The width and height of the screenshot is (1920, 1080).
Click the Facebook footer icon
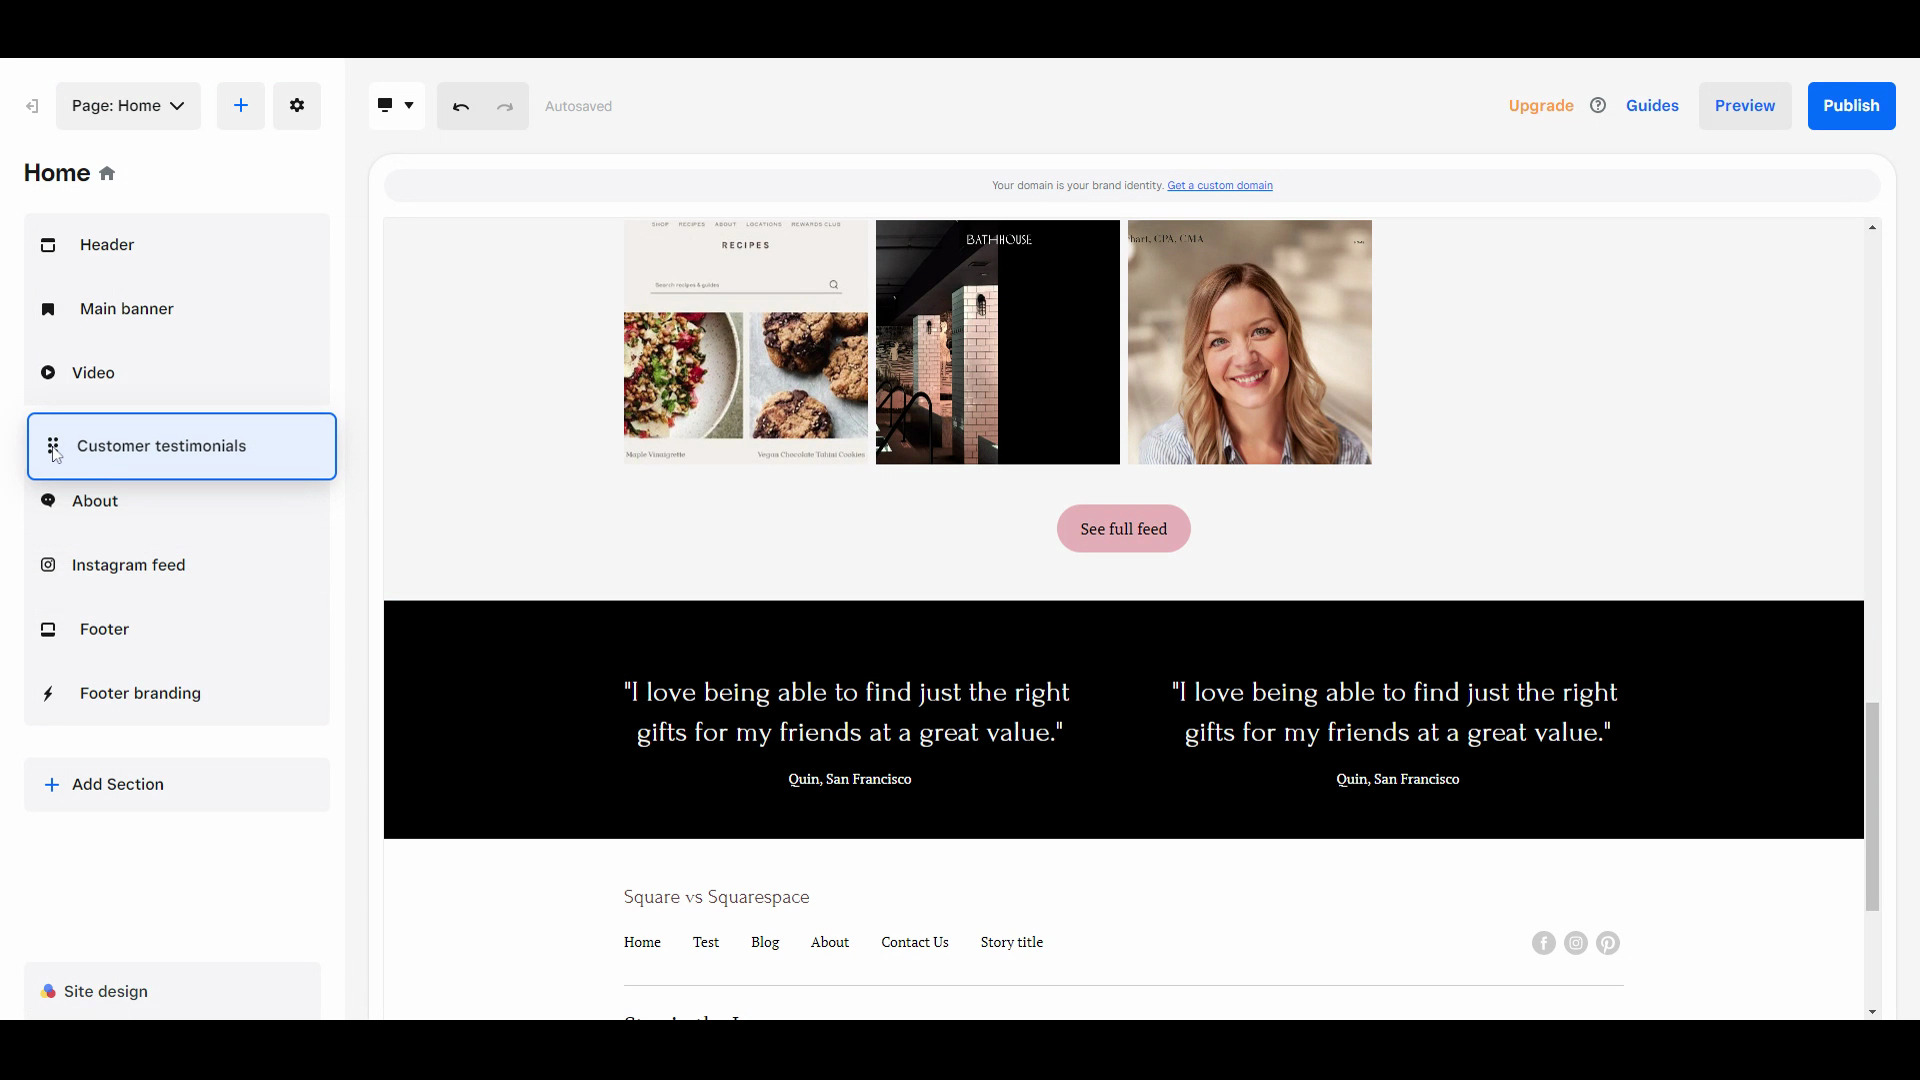(1543, 943)
